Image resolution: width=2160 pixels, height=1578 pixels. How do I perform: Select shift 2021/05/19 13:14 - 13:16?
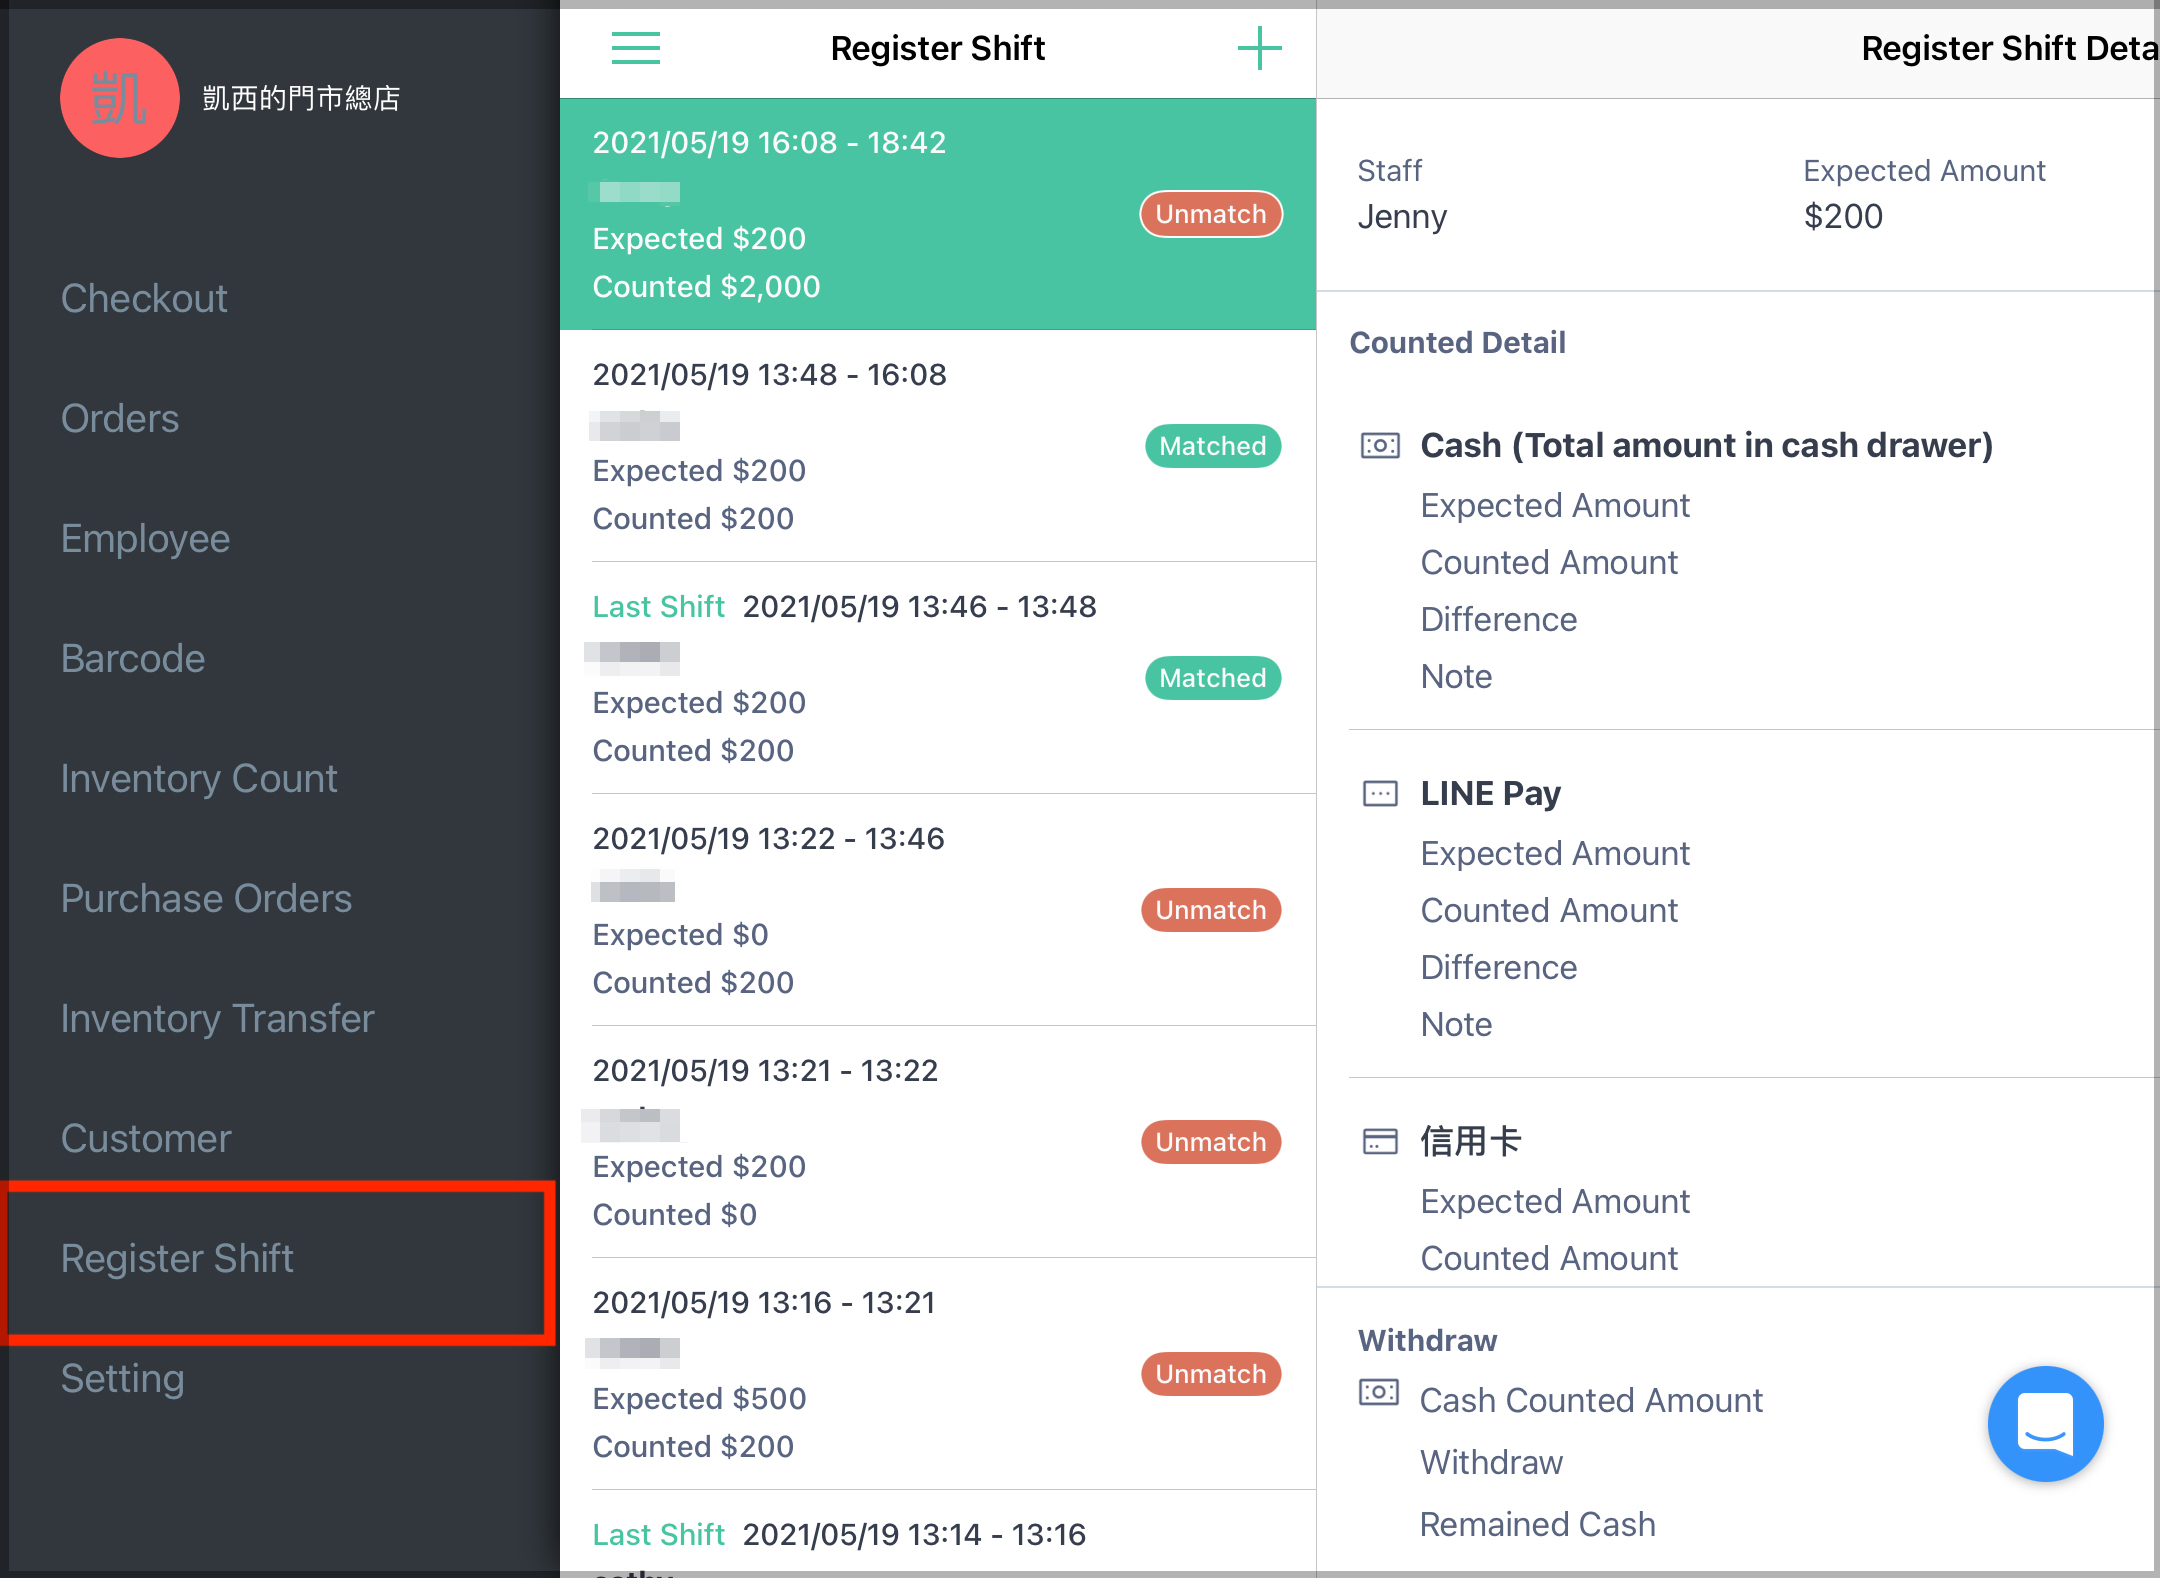tap(938, 1534)
